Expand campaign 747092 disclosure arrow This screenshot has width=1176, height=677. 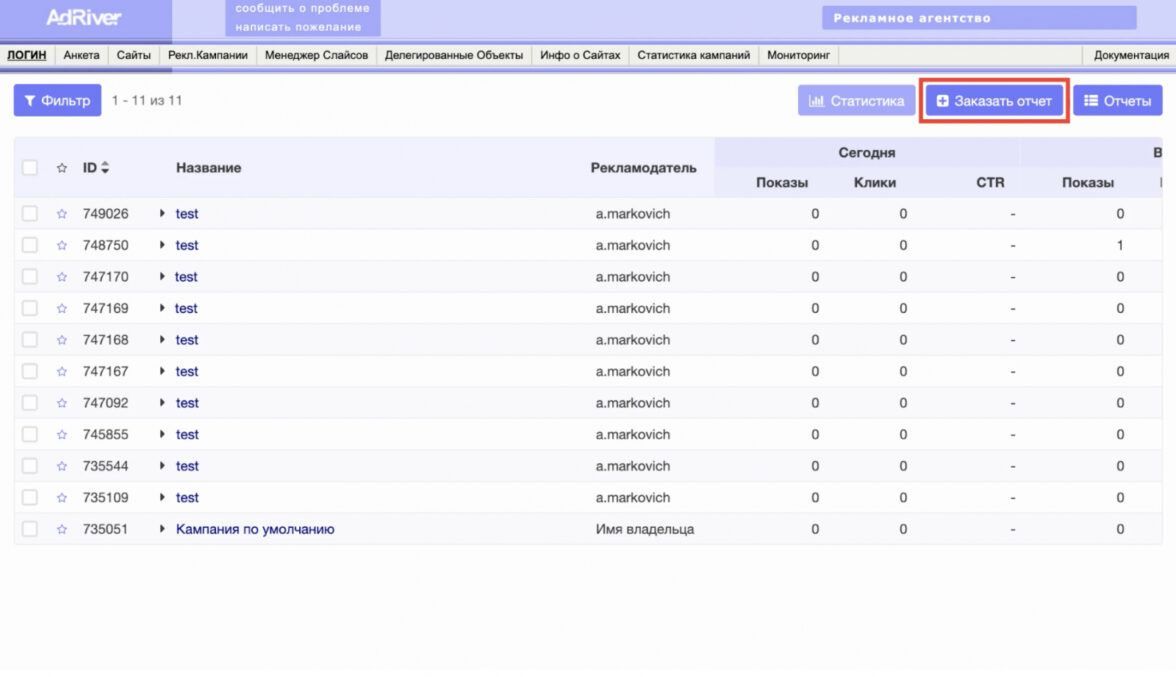point(162,403)
